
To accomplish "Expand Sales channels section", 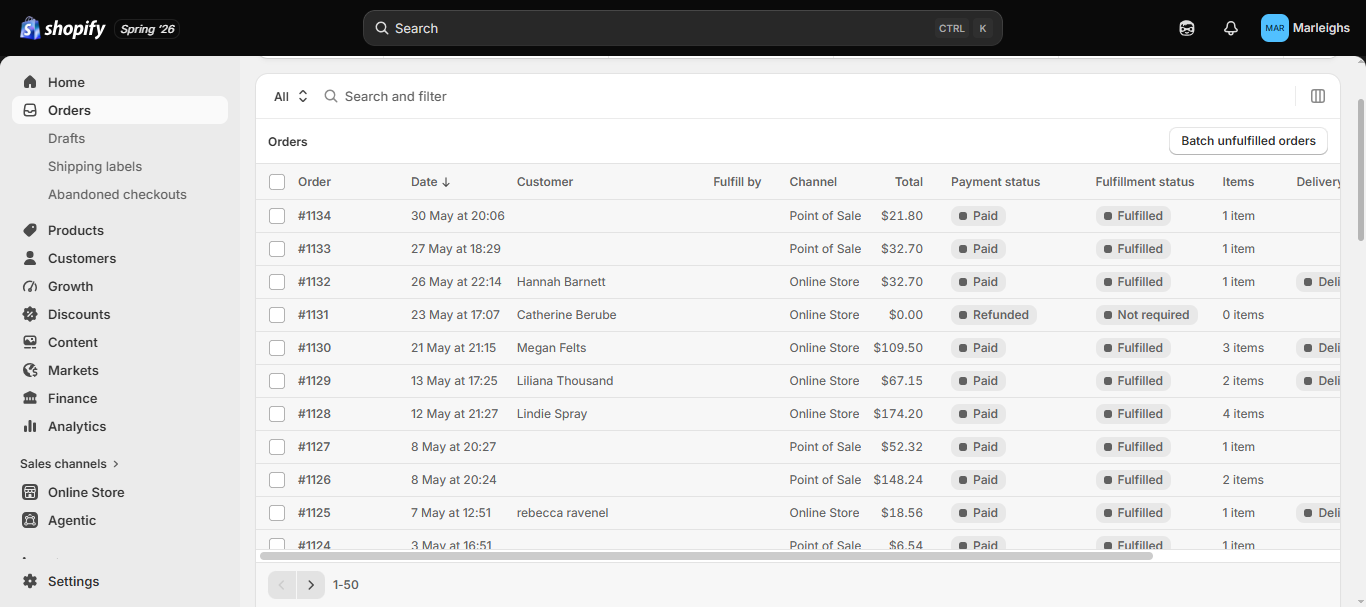I will coord(70,464).
